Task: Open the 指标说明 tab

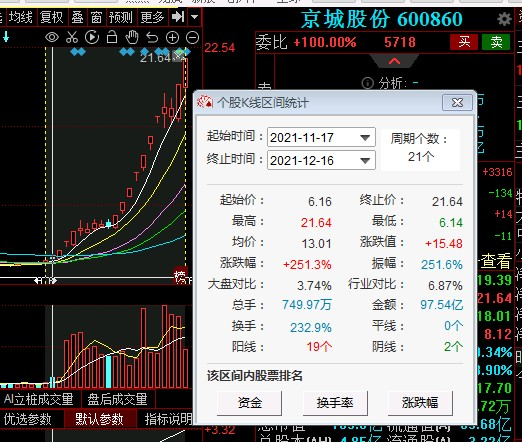Action: 168,419
